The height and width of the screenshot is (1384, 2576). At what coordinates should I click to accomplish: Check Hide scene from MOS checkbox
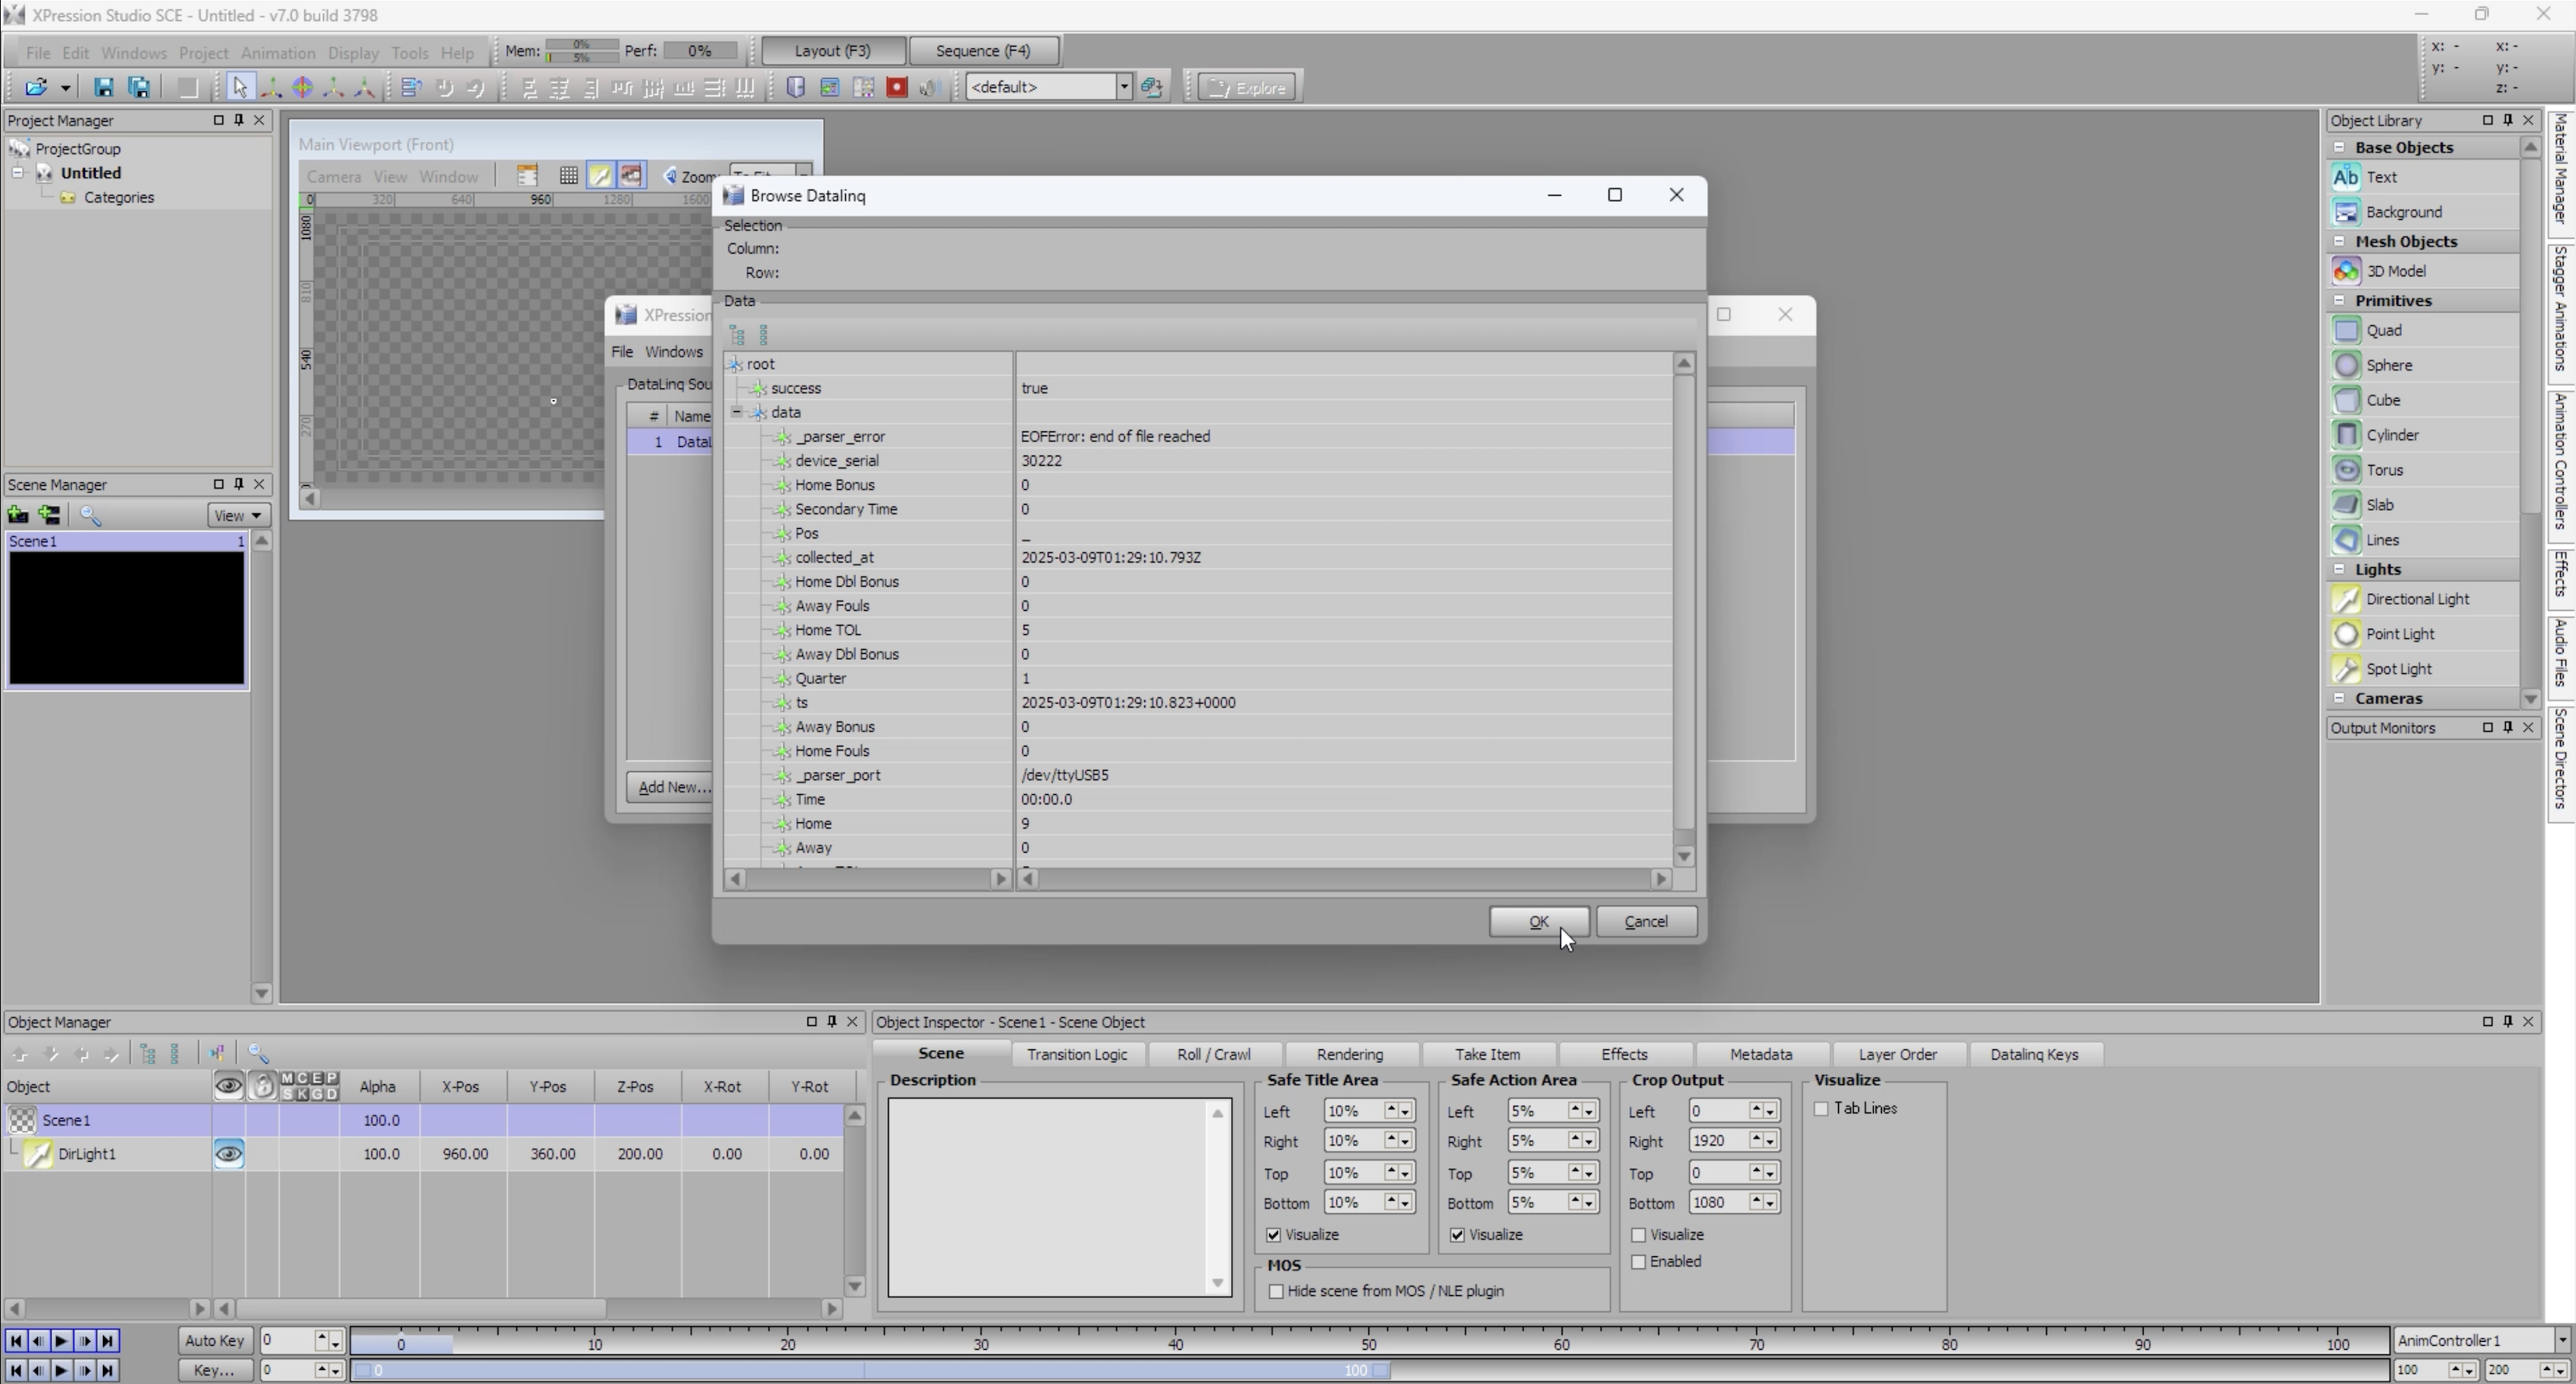1276,1292
